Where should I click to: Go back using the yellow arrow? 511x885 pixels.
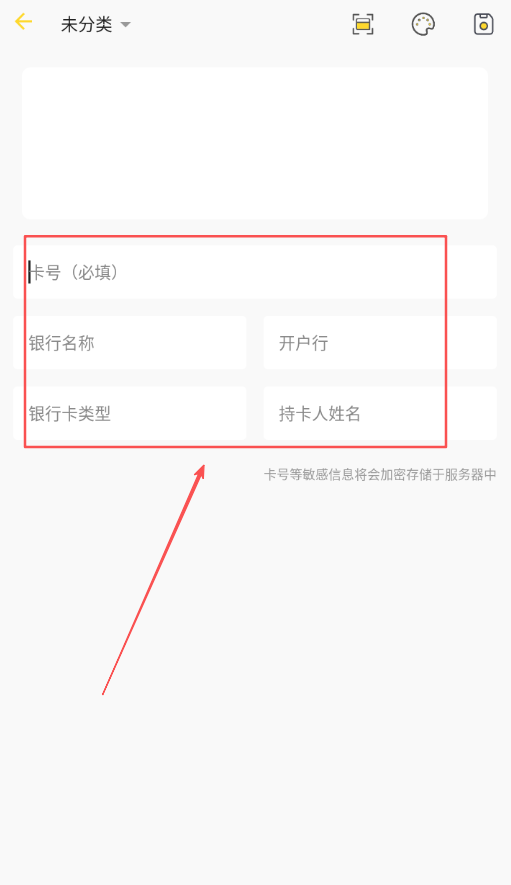pyautogui.click(x=24, y=23)
